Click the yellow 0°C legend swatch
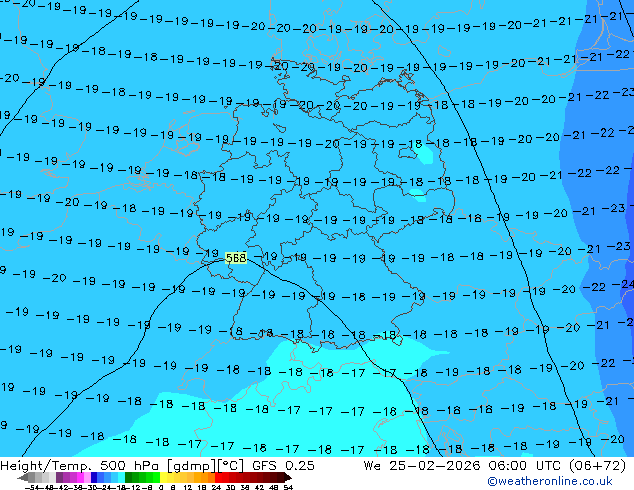Image resolution: width=634 pixels, height=490 pixels. 163,477
